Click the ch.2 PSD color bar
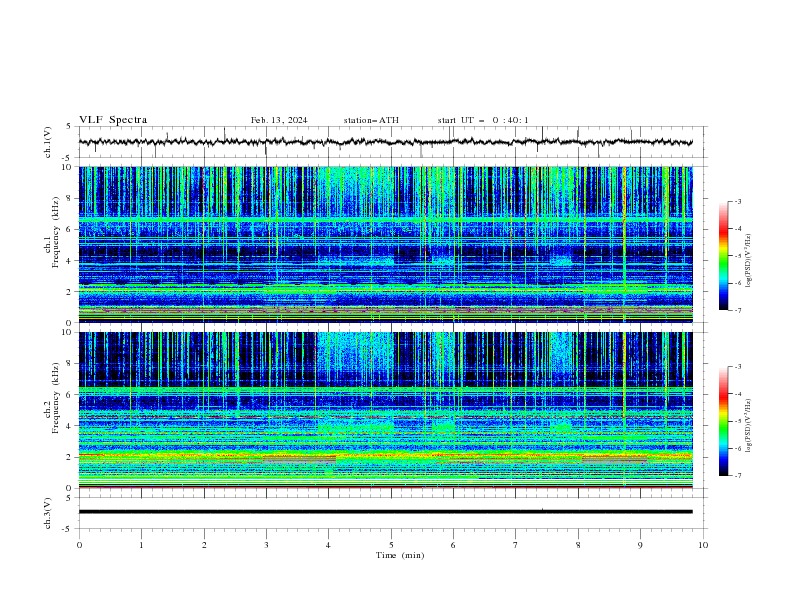792x612 pixels. [723, 421]
